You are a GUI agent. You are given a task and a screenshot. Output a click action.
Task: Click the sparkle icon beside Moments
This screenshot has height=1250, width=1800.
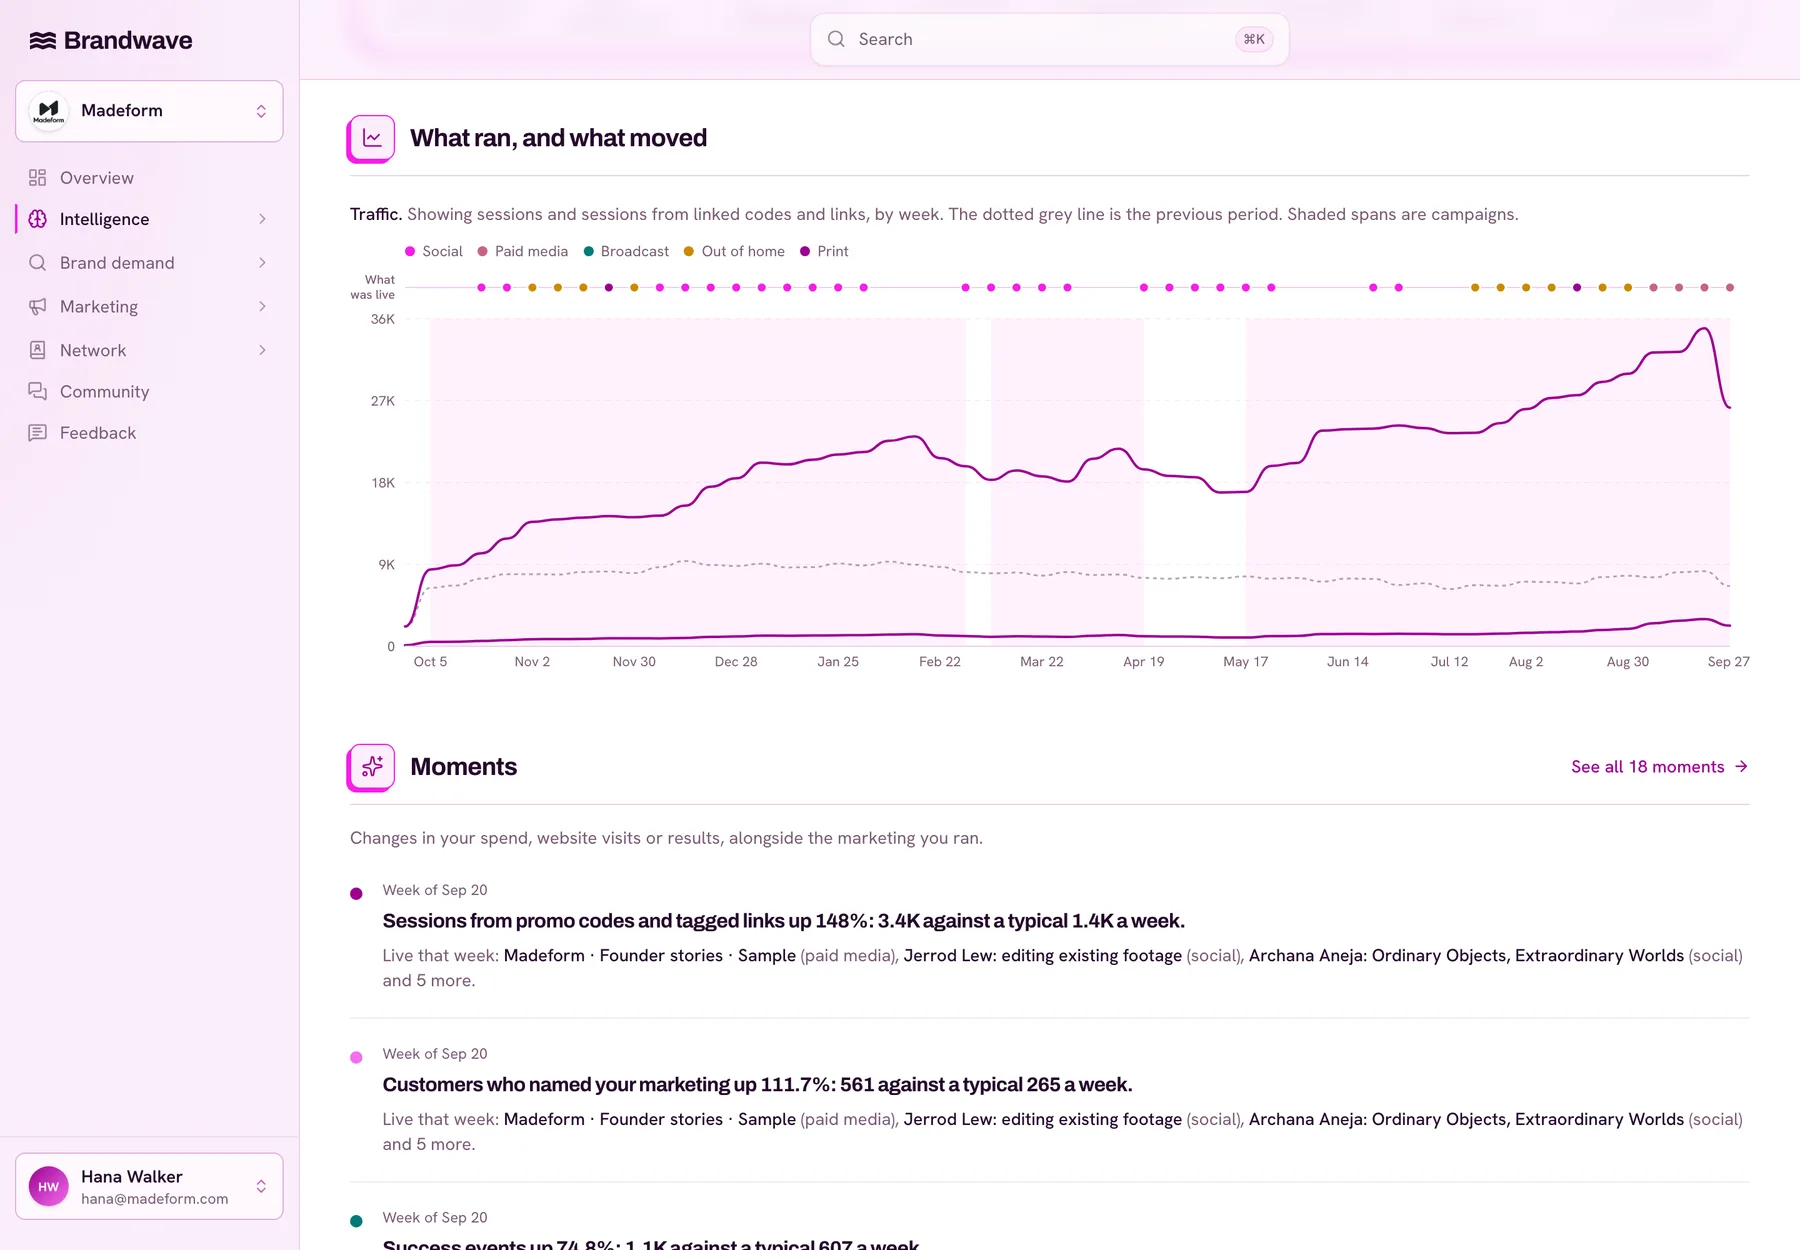click(x=371, y=767)
